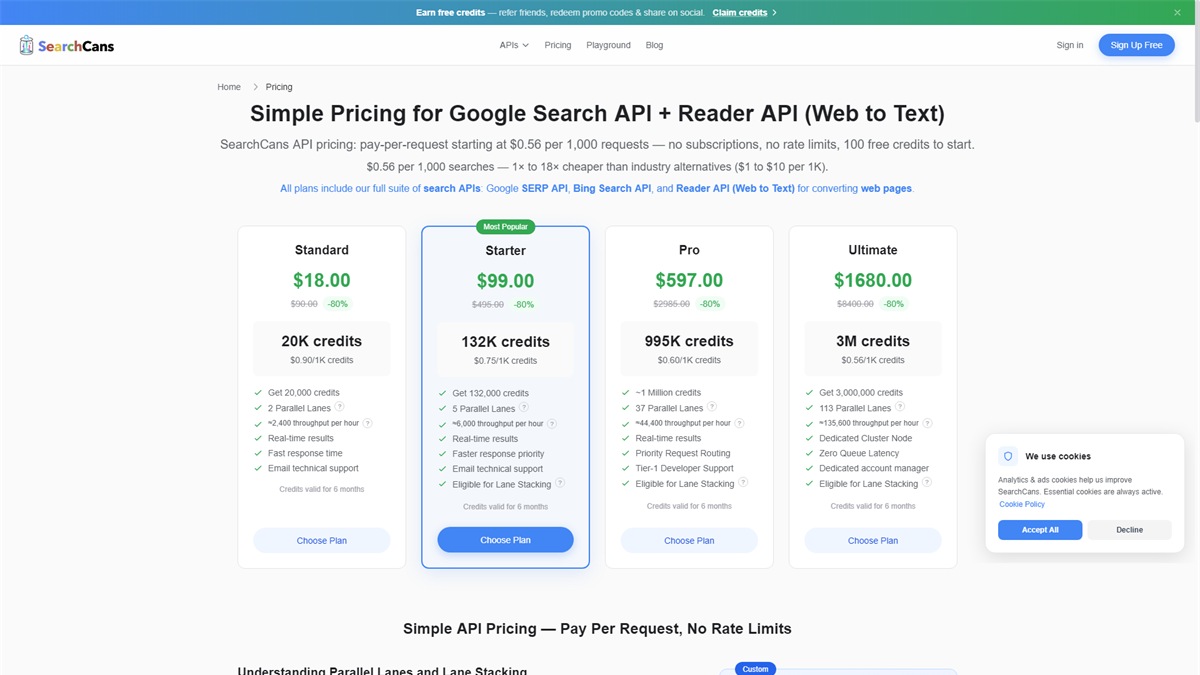Click the cookie shield icon

[x=1008, y=456]
